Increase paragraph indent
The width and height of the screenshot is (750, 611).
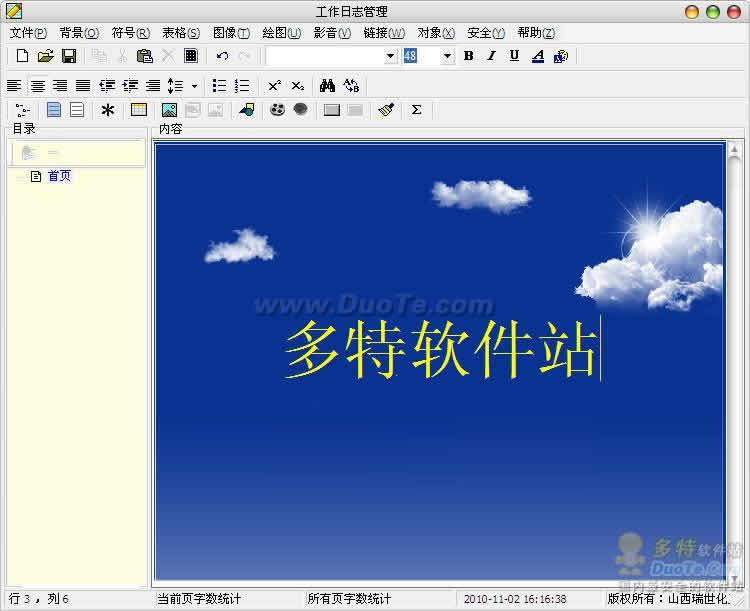(x=130, y=86)
